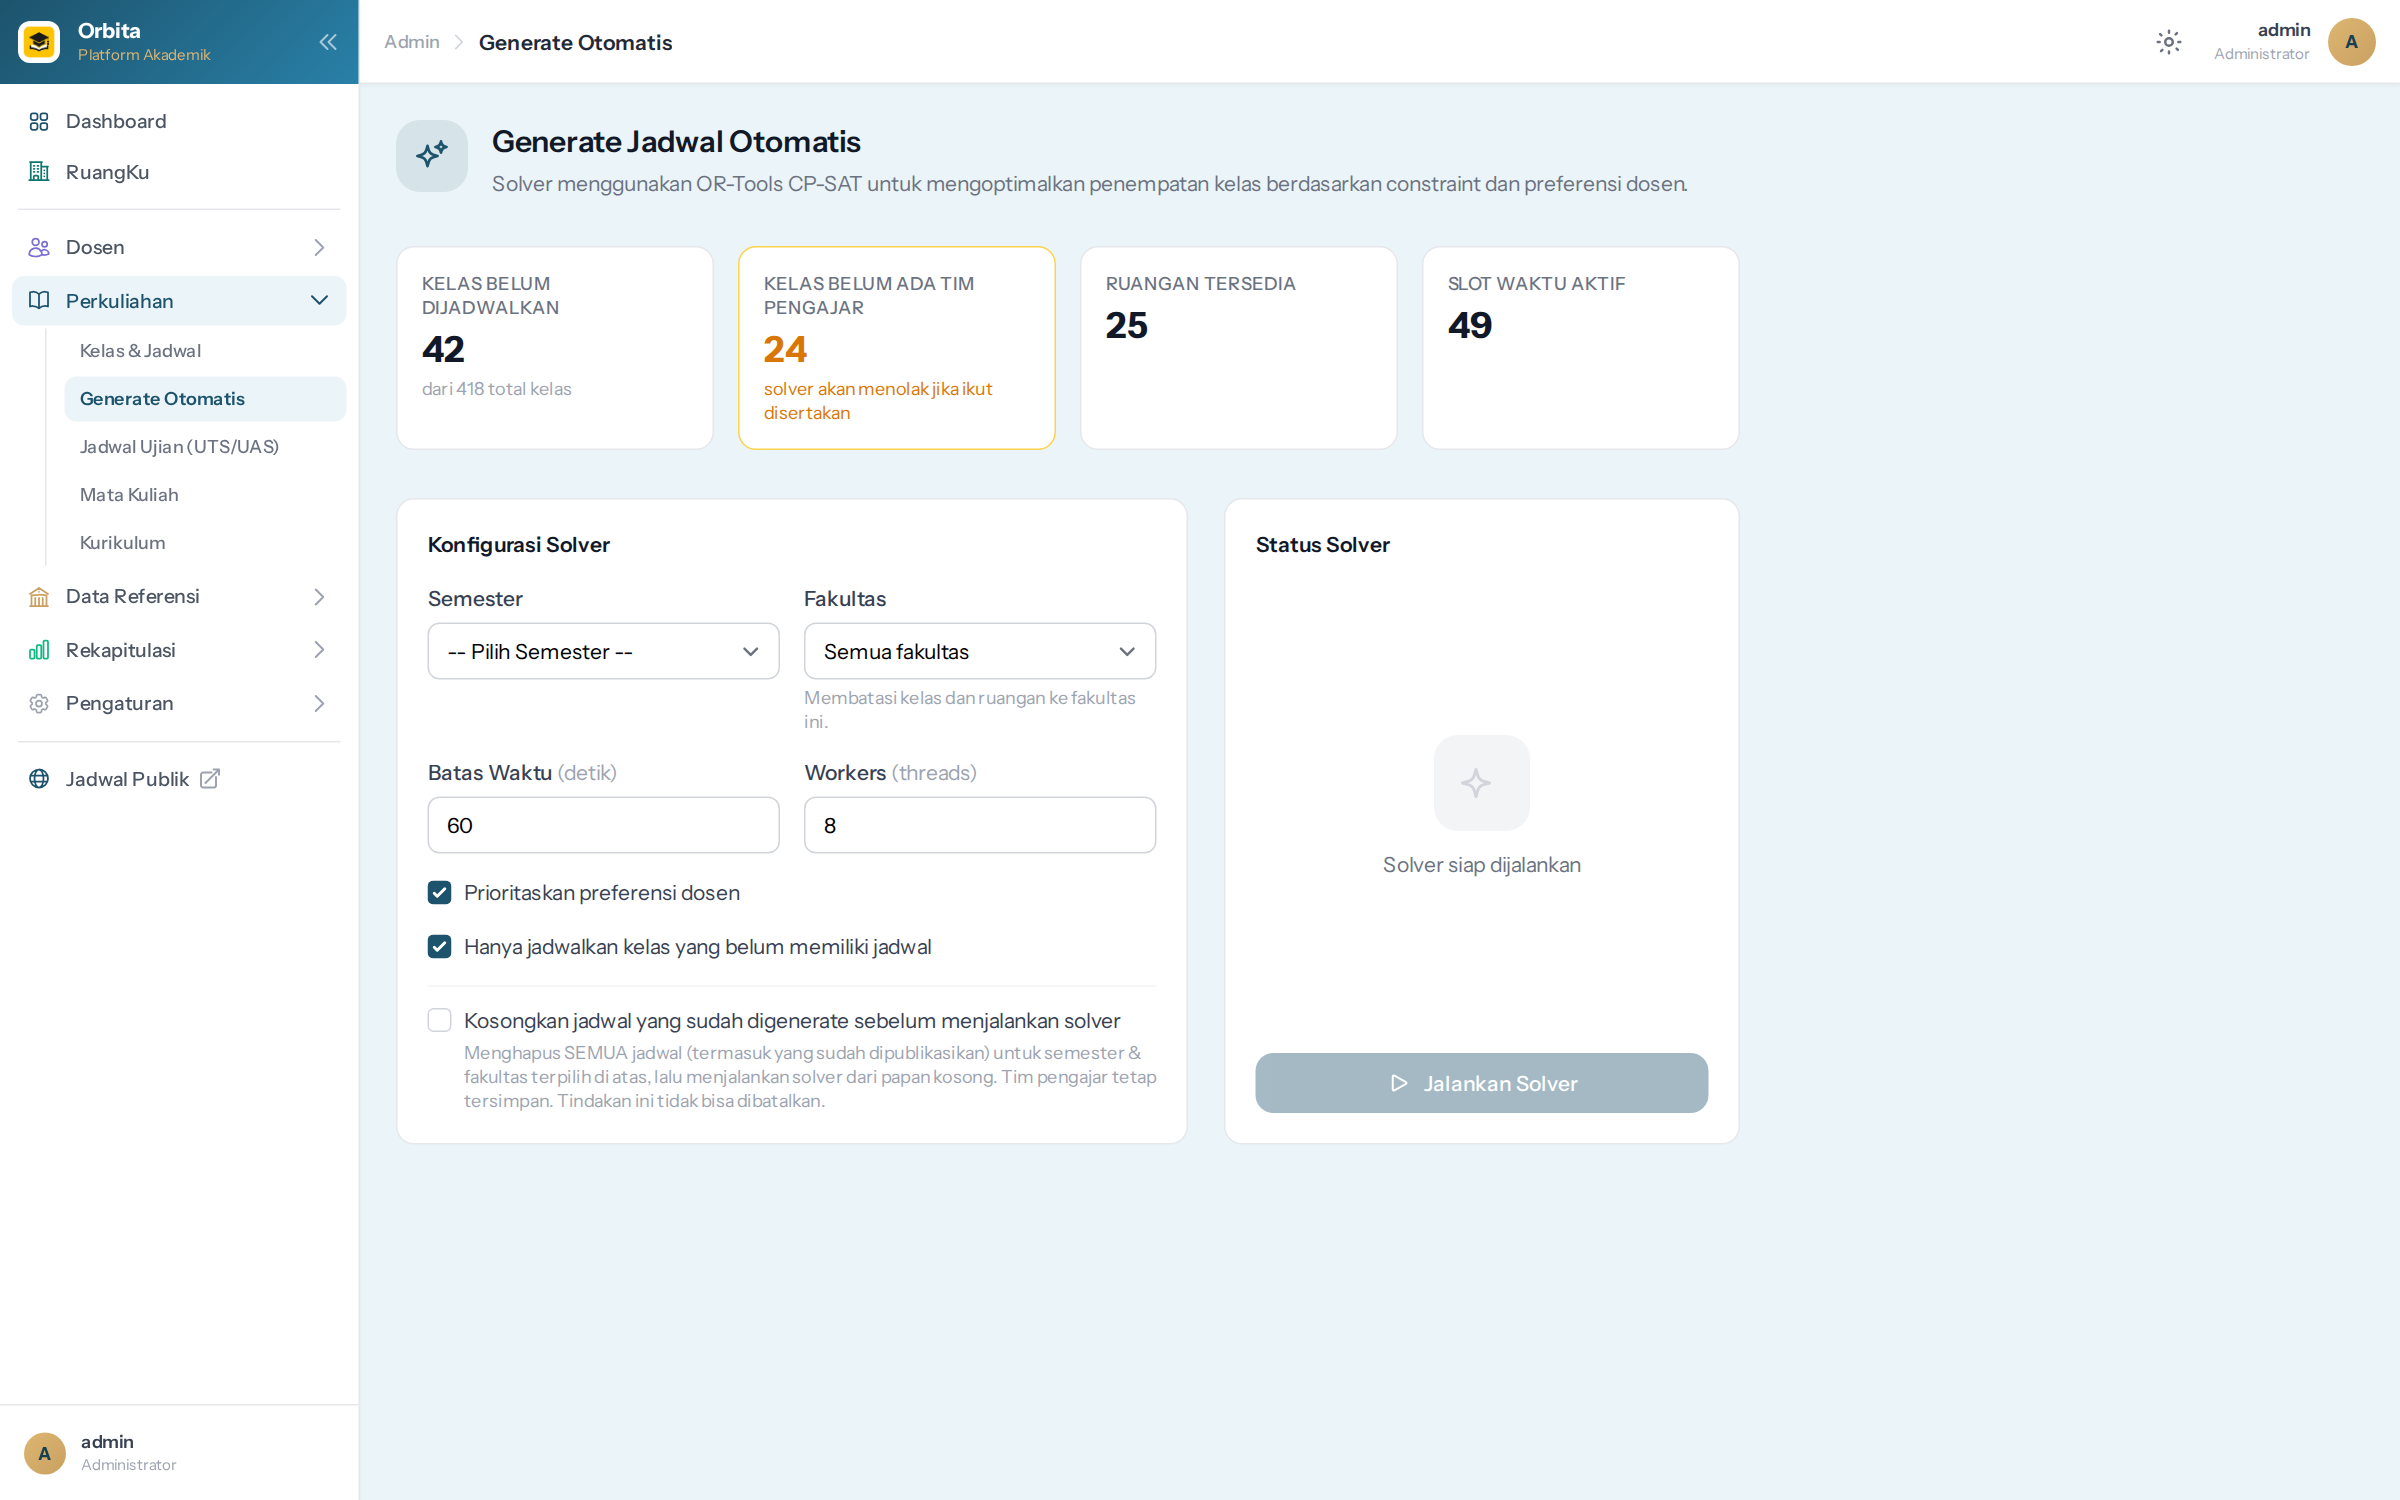The image size is (2400, 1500).
Task: Click the Dashboard grid icon
Action: click(39, 121)
